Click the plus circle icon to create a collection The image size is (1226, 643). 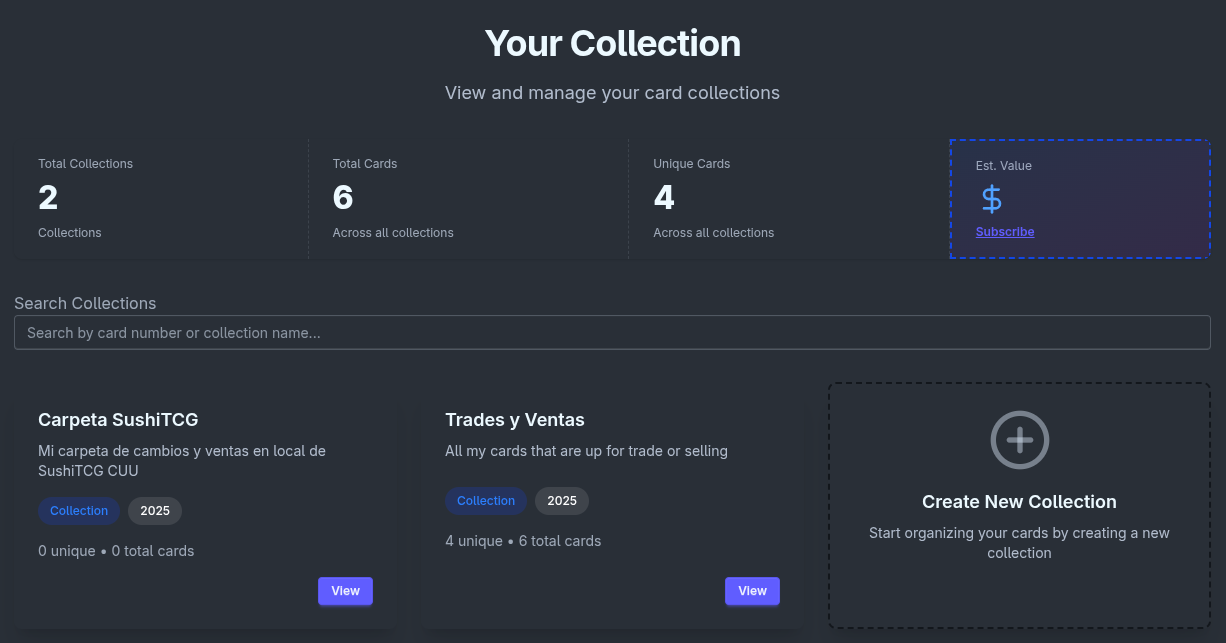(1019, 439)
